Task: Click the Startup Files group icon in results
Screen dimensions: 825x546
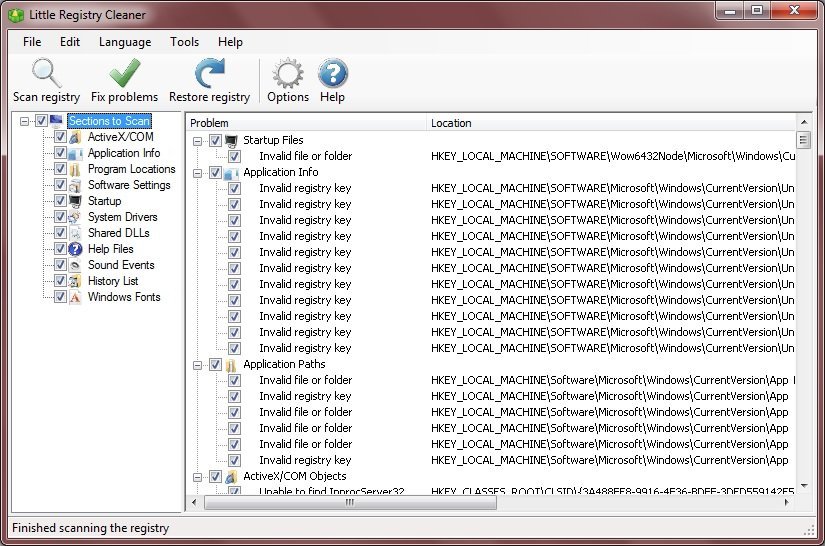Action: point(231,140)
